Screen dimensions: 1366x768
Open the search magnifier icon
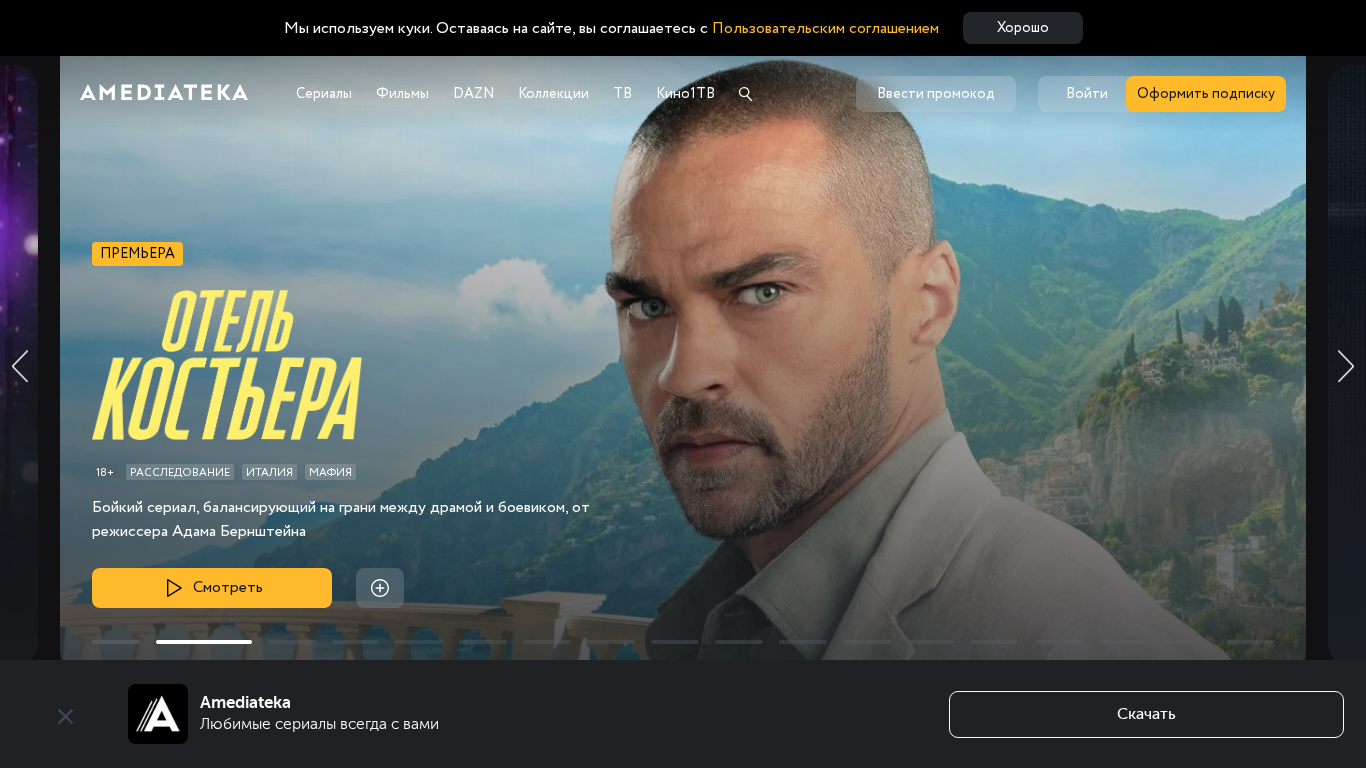745,94
